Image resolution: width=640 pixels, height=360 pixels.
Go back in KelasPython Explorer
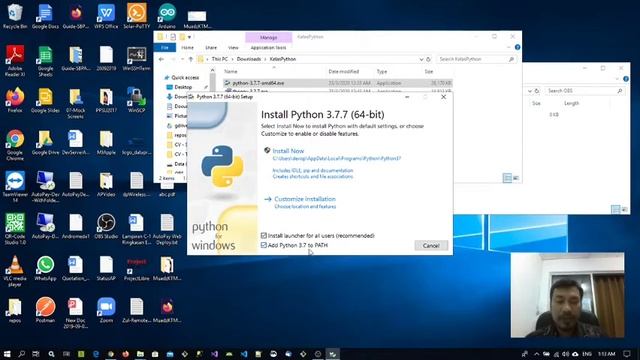click(161, 59)
